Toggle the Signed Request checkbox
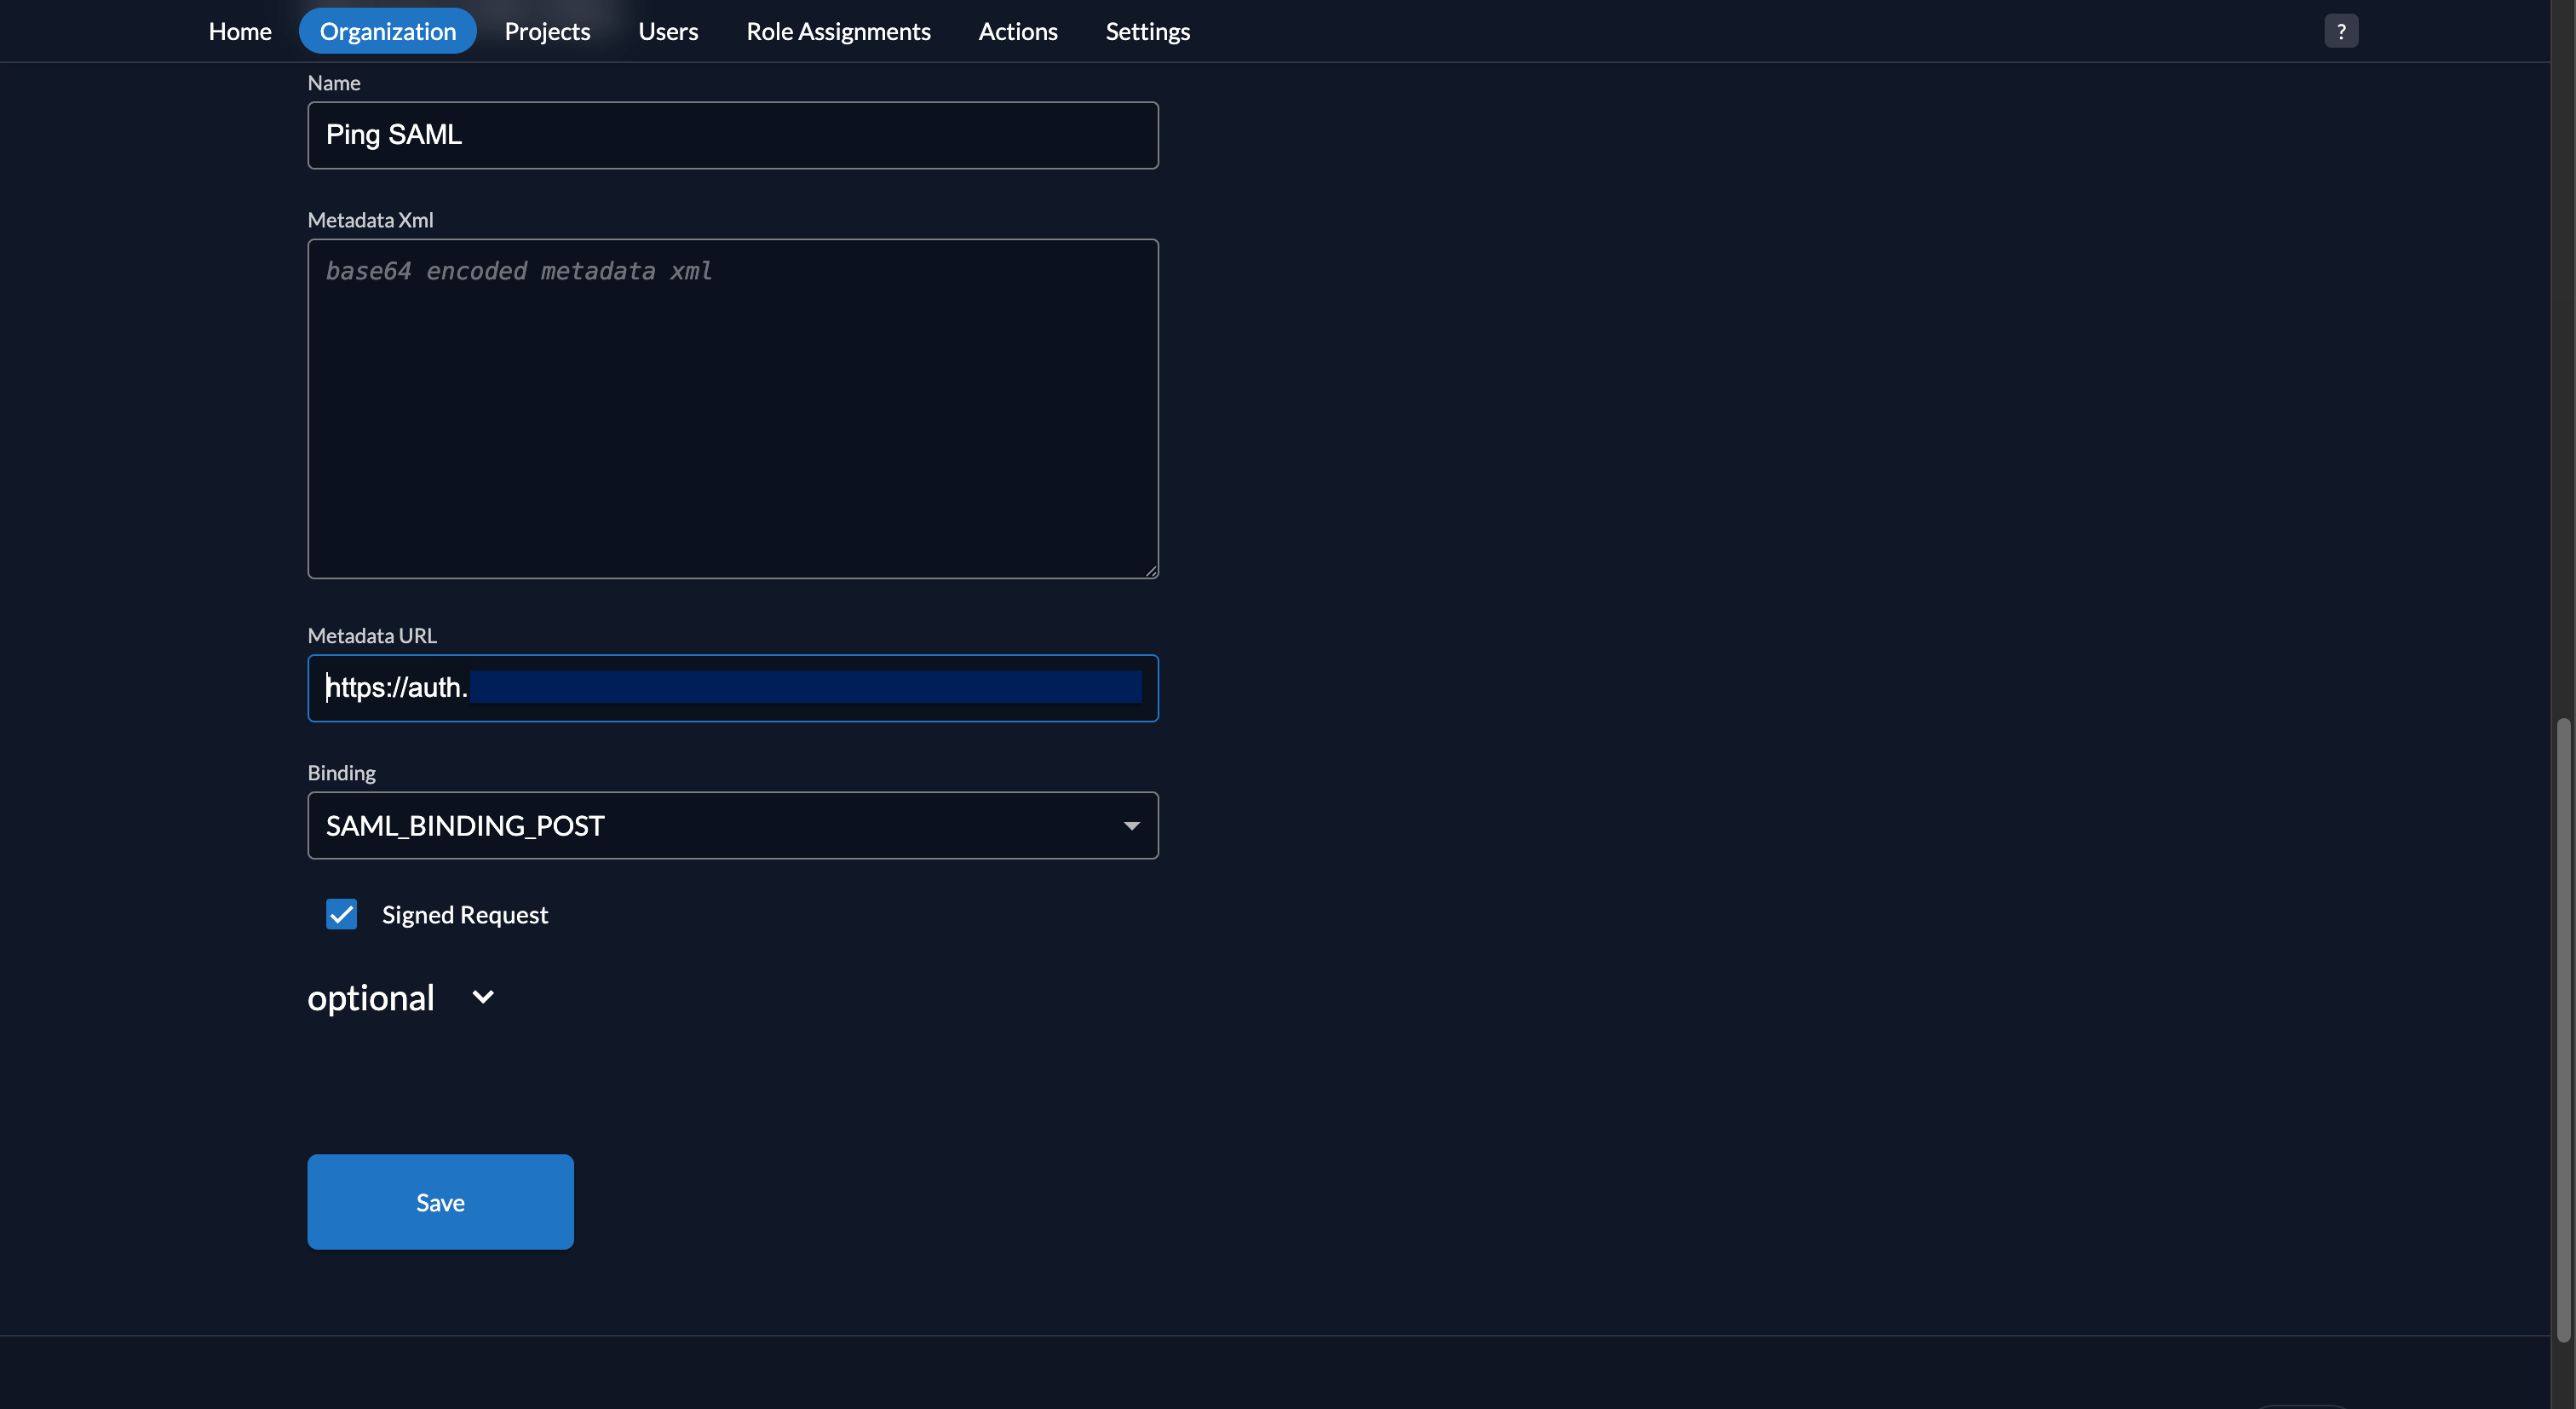Viewport: 2576px width, 1409px height. [341, 914]
